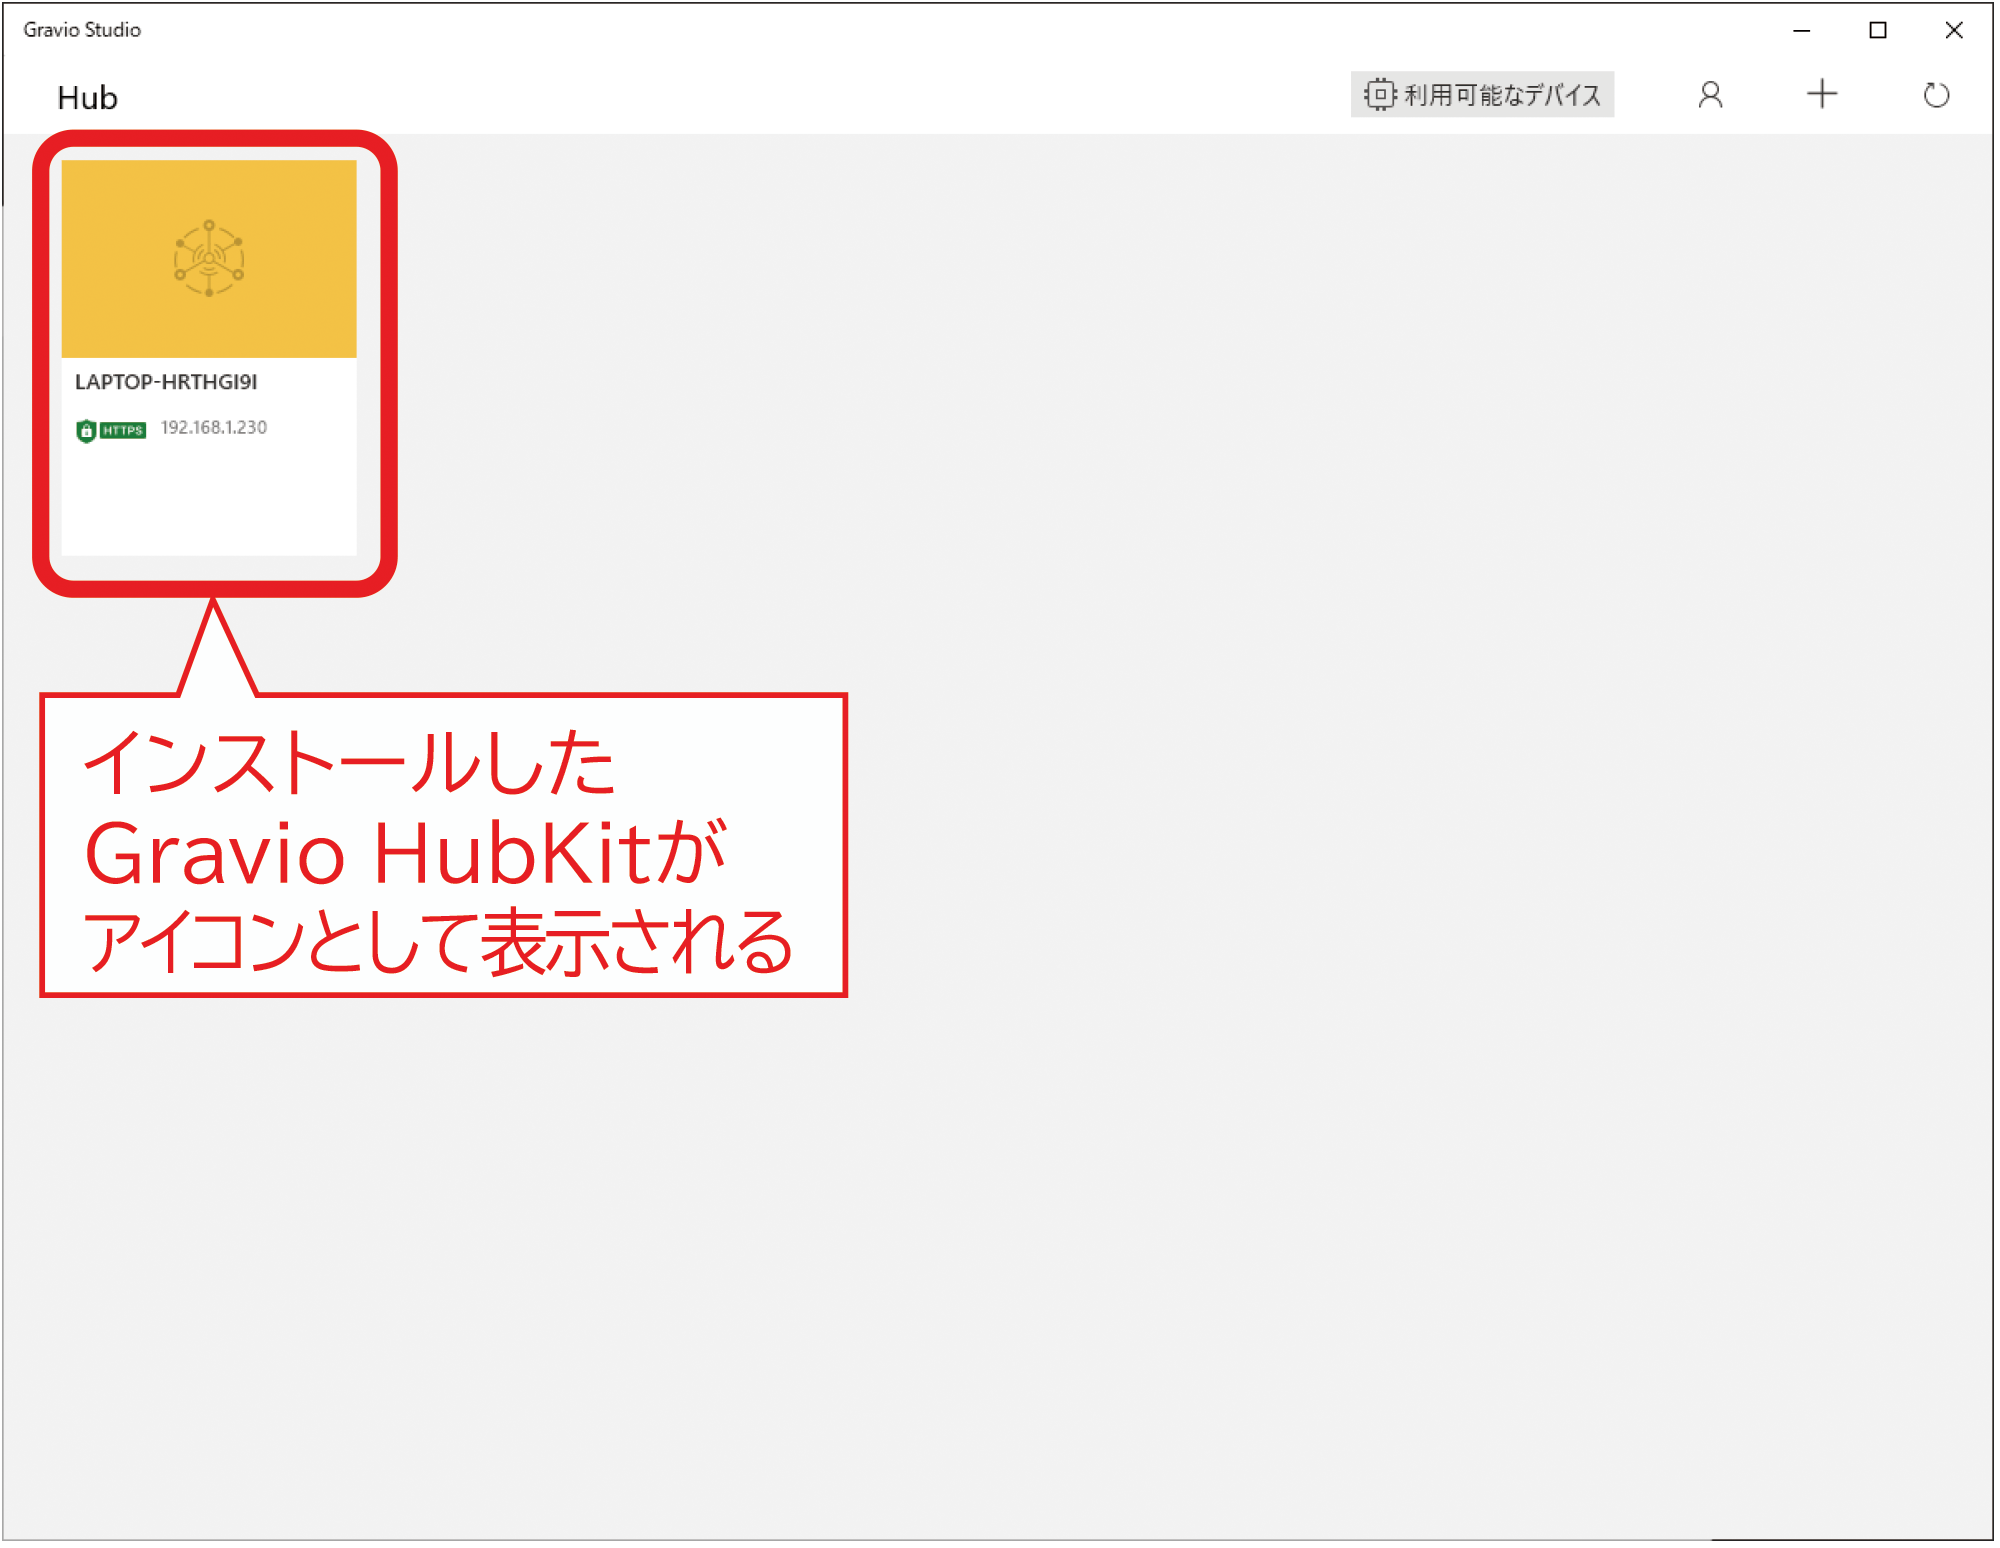
Task: Maximize the Gravio Studio window
Action: (1878, 30)
